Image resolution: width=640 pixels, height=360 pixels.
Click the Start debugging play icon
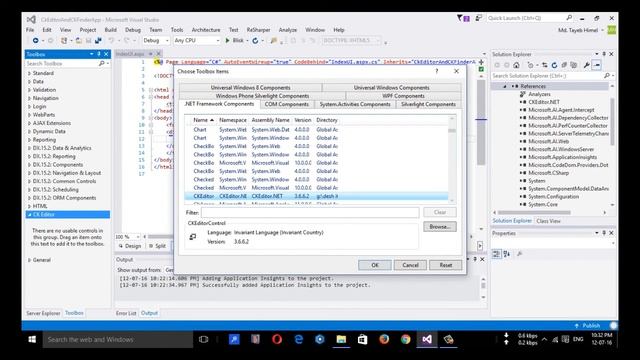228,40
